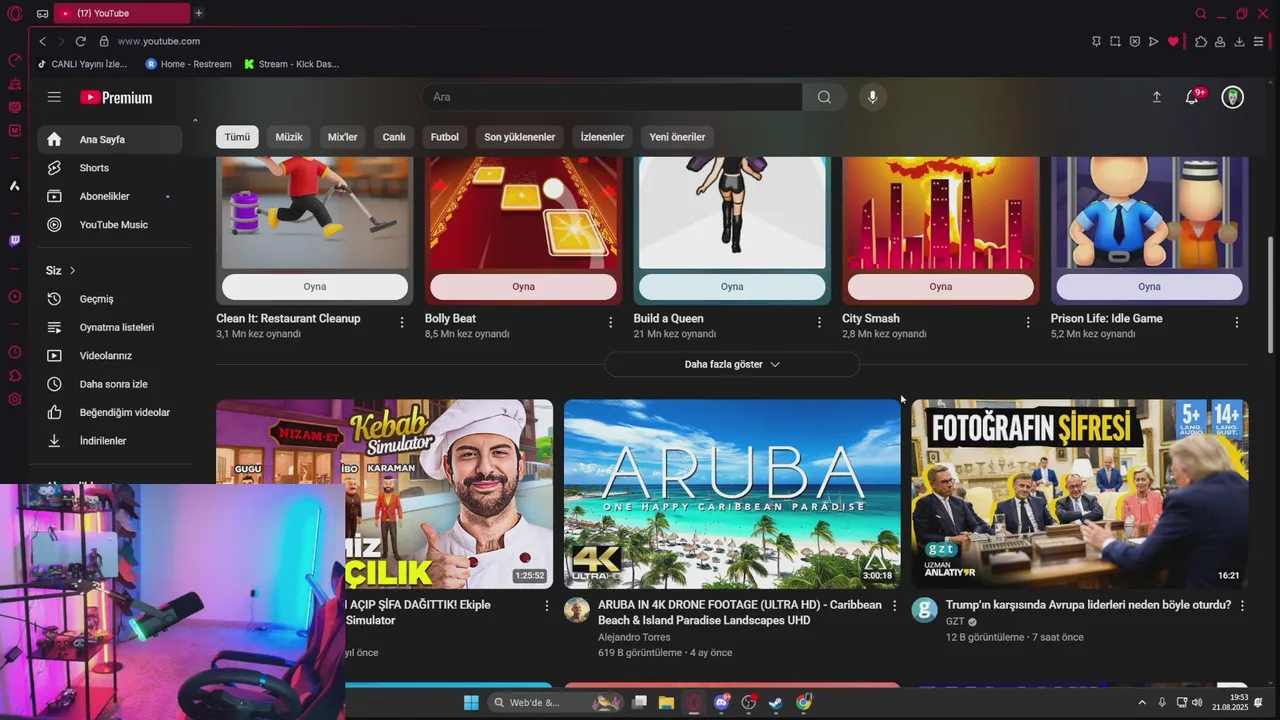
Task: Expand Daha fazla göster
Action: coord(732,364)
